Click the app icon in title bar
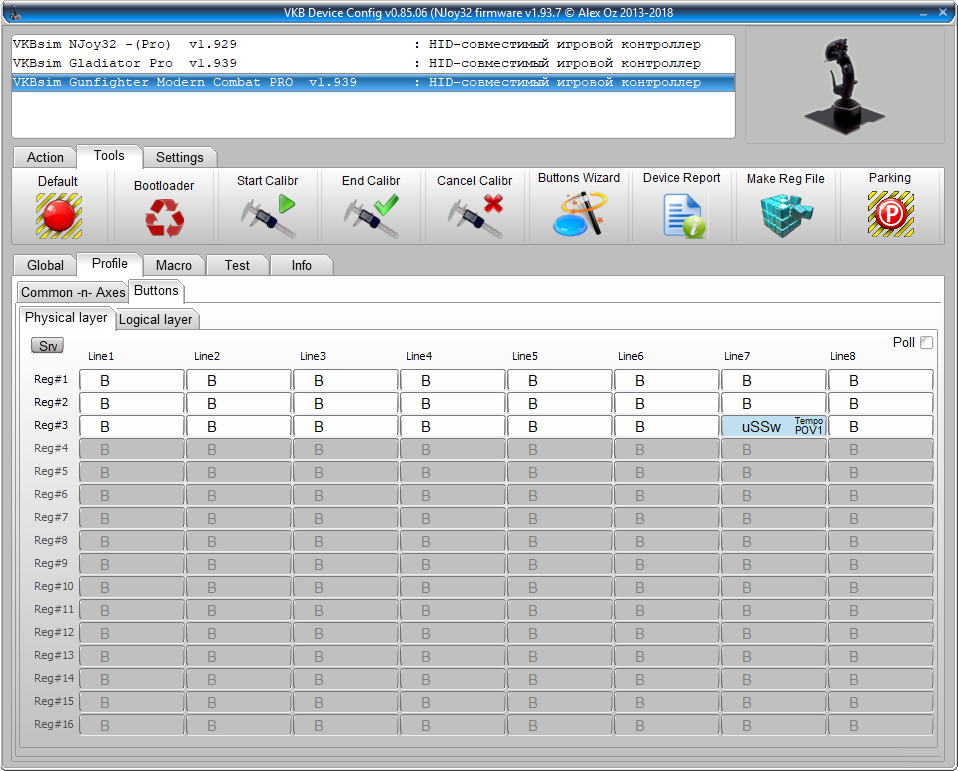Image resolution: width=958 pixels, height=771 pixels. pos(13,12)
